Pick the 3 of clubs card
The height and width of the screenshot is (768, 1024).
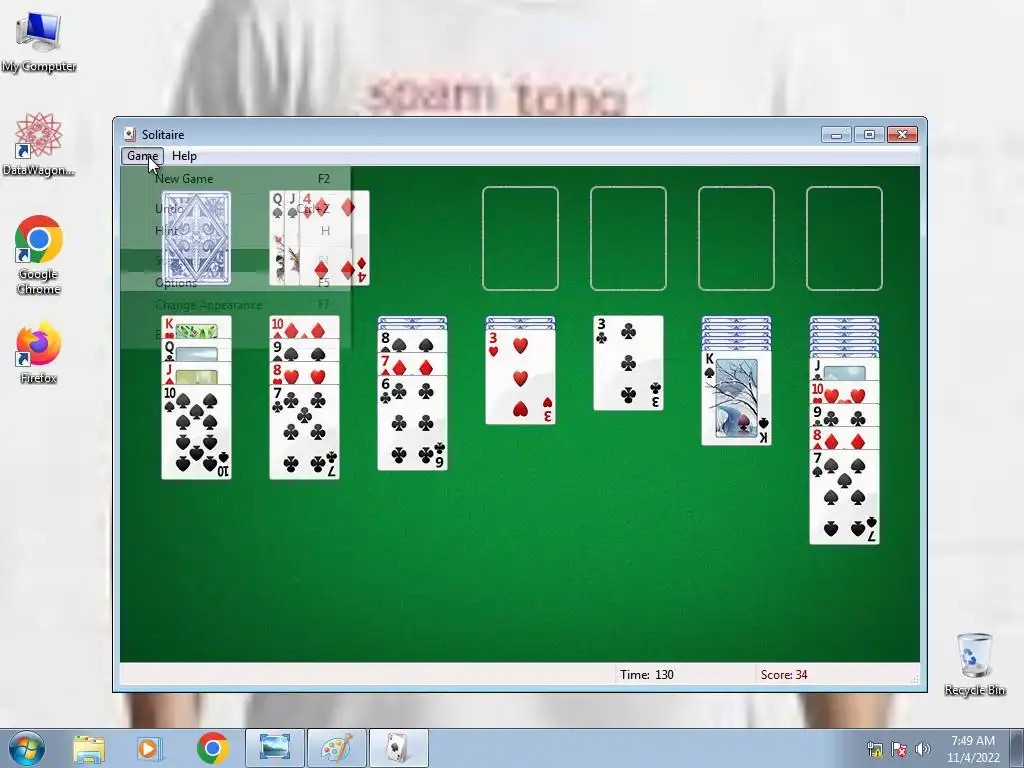[x=628, y=363]
